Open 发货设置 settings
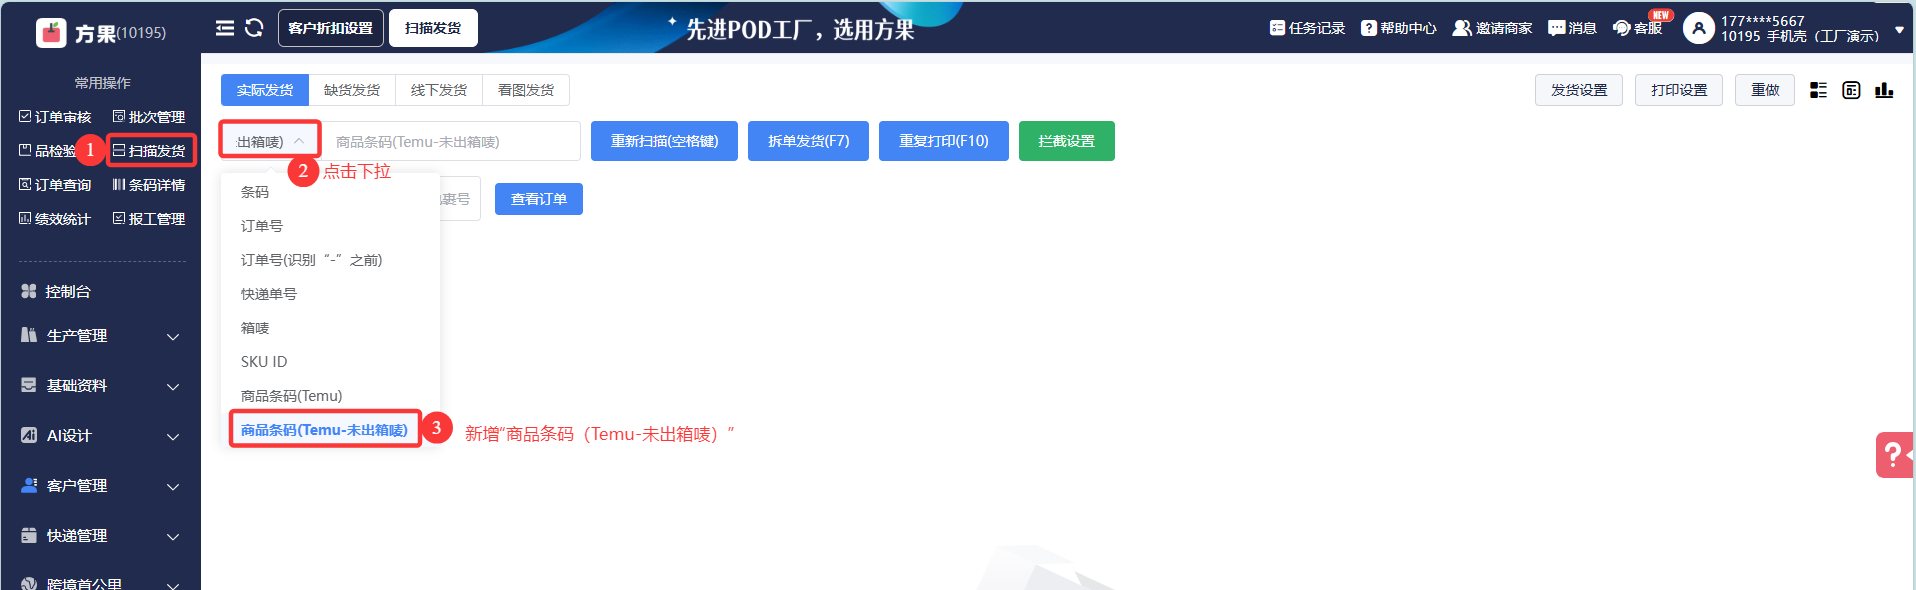The image size is (1916, 590). pos(1579,90)
